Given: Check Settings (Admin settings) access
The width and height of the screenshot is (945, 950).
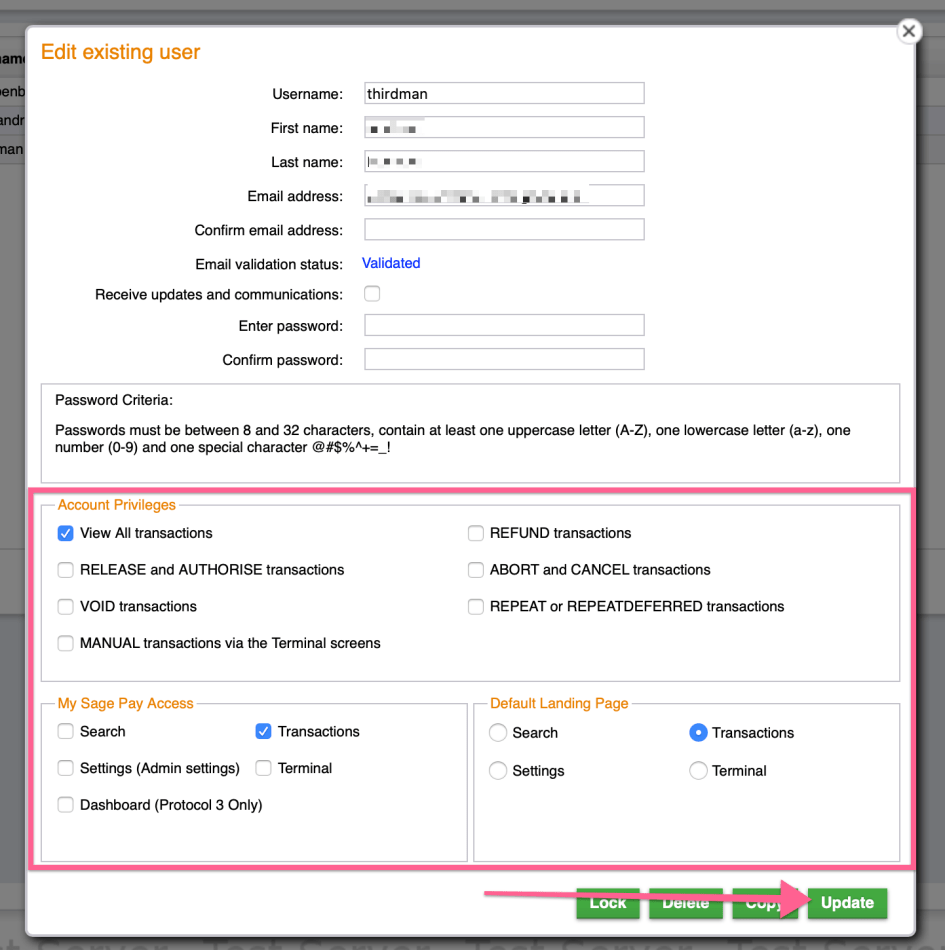Looking at the screenshot, I should (65, 768).
